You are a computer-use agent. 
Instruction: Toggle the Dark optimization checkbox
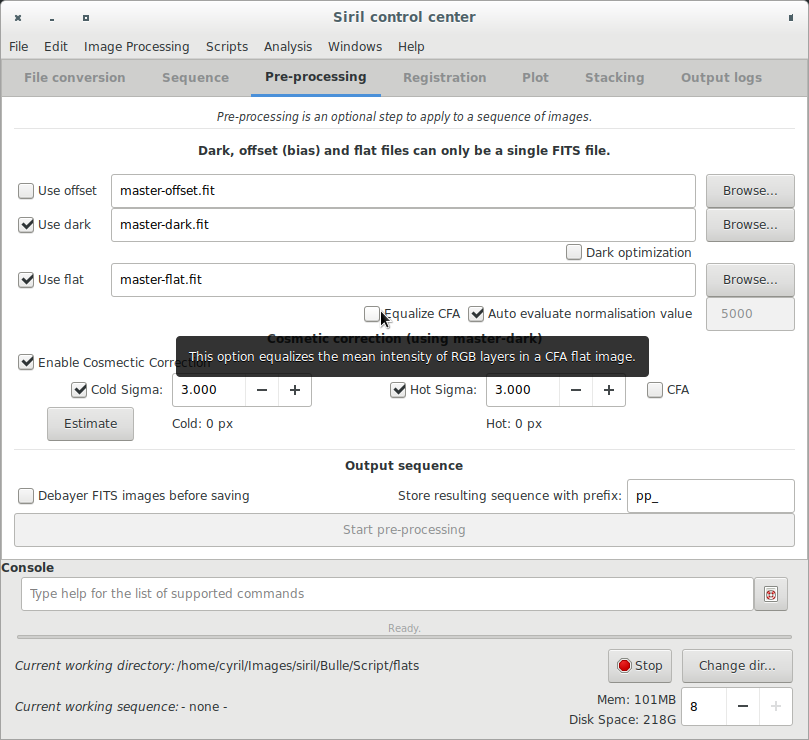coord(574,253)
